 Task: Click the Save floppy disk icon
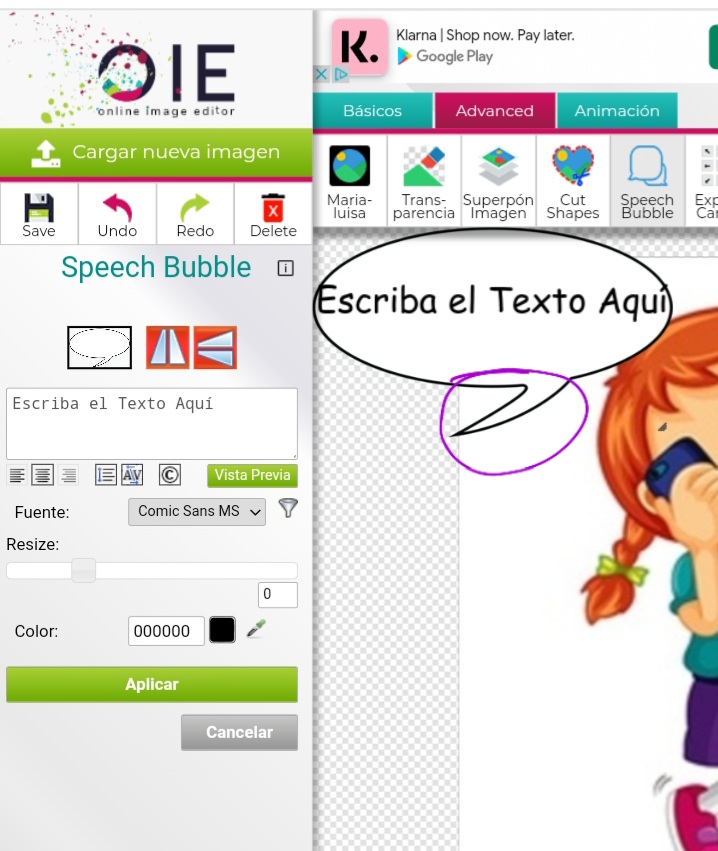(39, 214)
